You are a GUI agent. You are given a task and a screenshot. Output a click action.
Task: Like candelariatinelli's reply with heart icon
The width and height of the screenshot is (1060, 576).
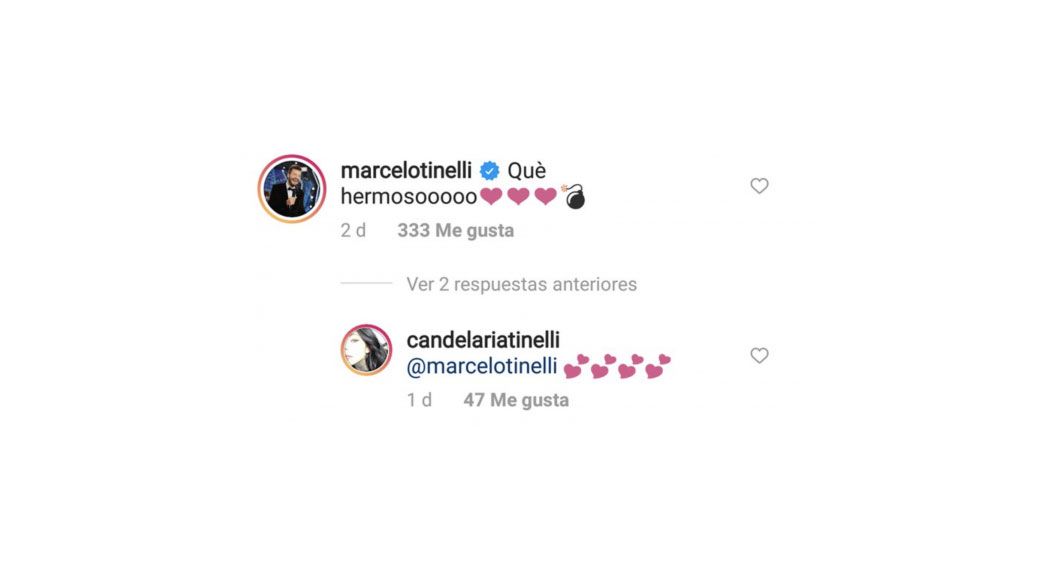[759, 356]
